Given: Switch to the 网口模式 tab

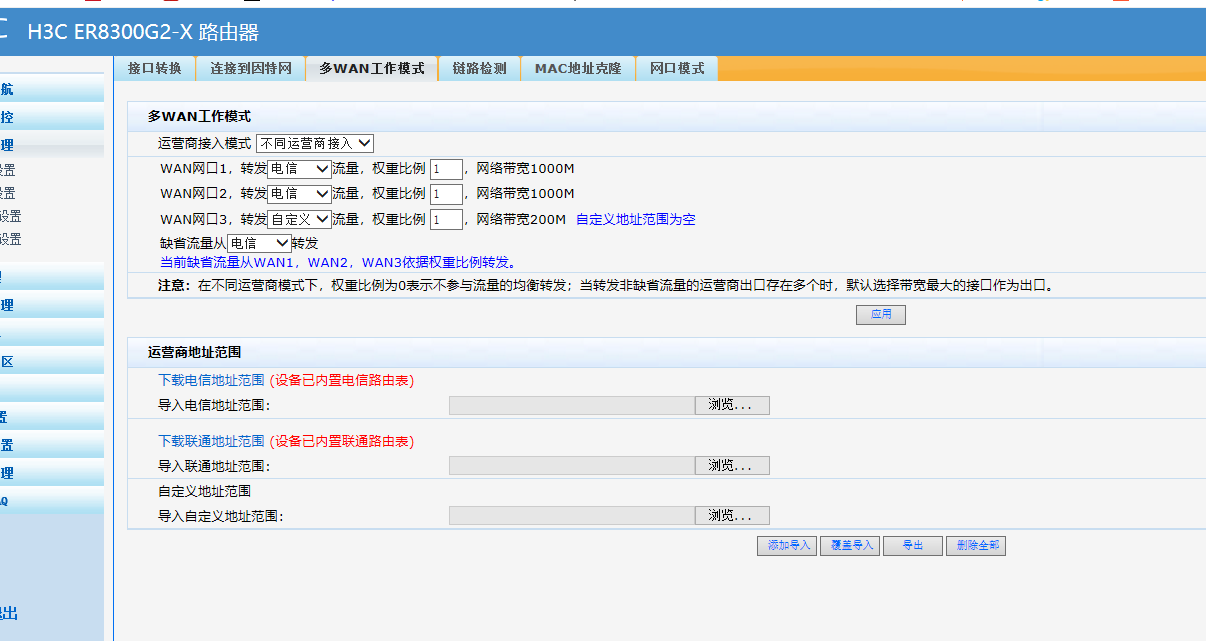Looking at the screenshot, I should pyautogui.click(x=677, y=68).
